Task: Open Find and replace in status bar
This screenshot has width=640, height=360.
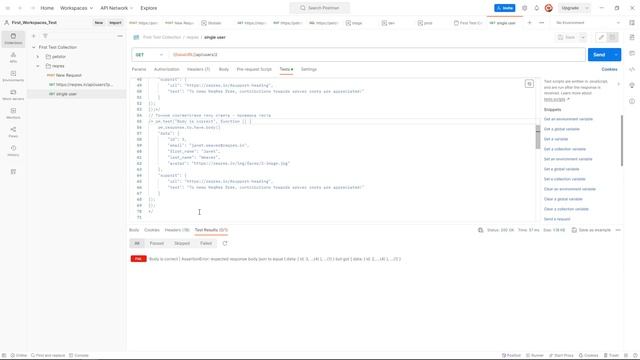Action: 48,356
